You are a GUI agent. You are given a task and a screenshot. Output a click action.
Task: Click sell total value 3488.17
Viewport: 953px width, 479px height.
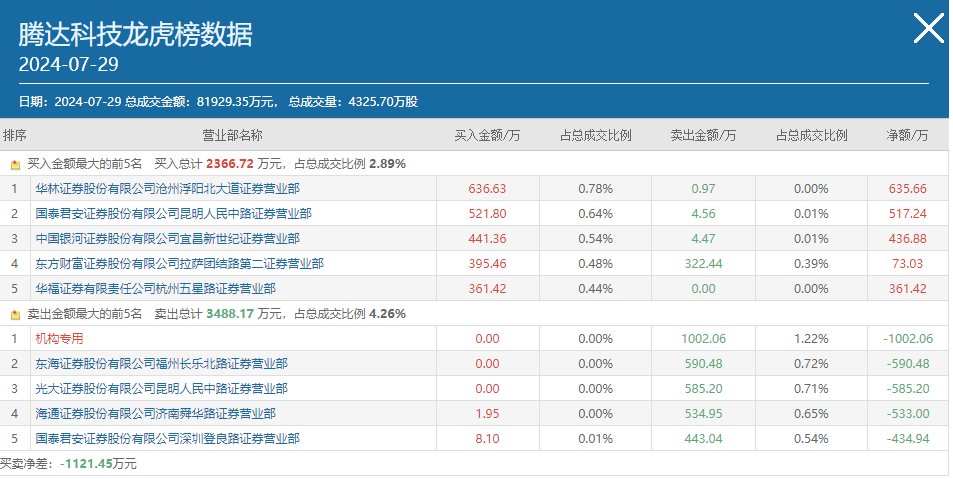pyautogui.click(x=230, y=314)
